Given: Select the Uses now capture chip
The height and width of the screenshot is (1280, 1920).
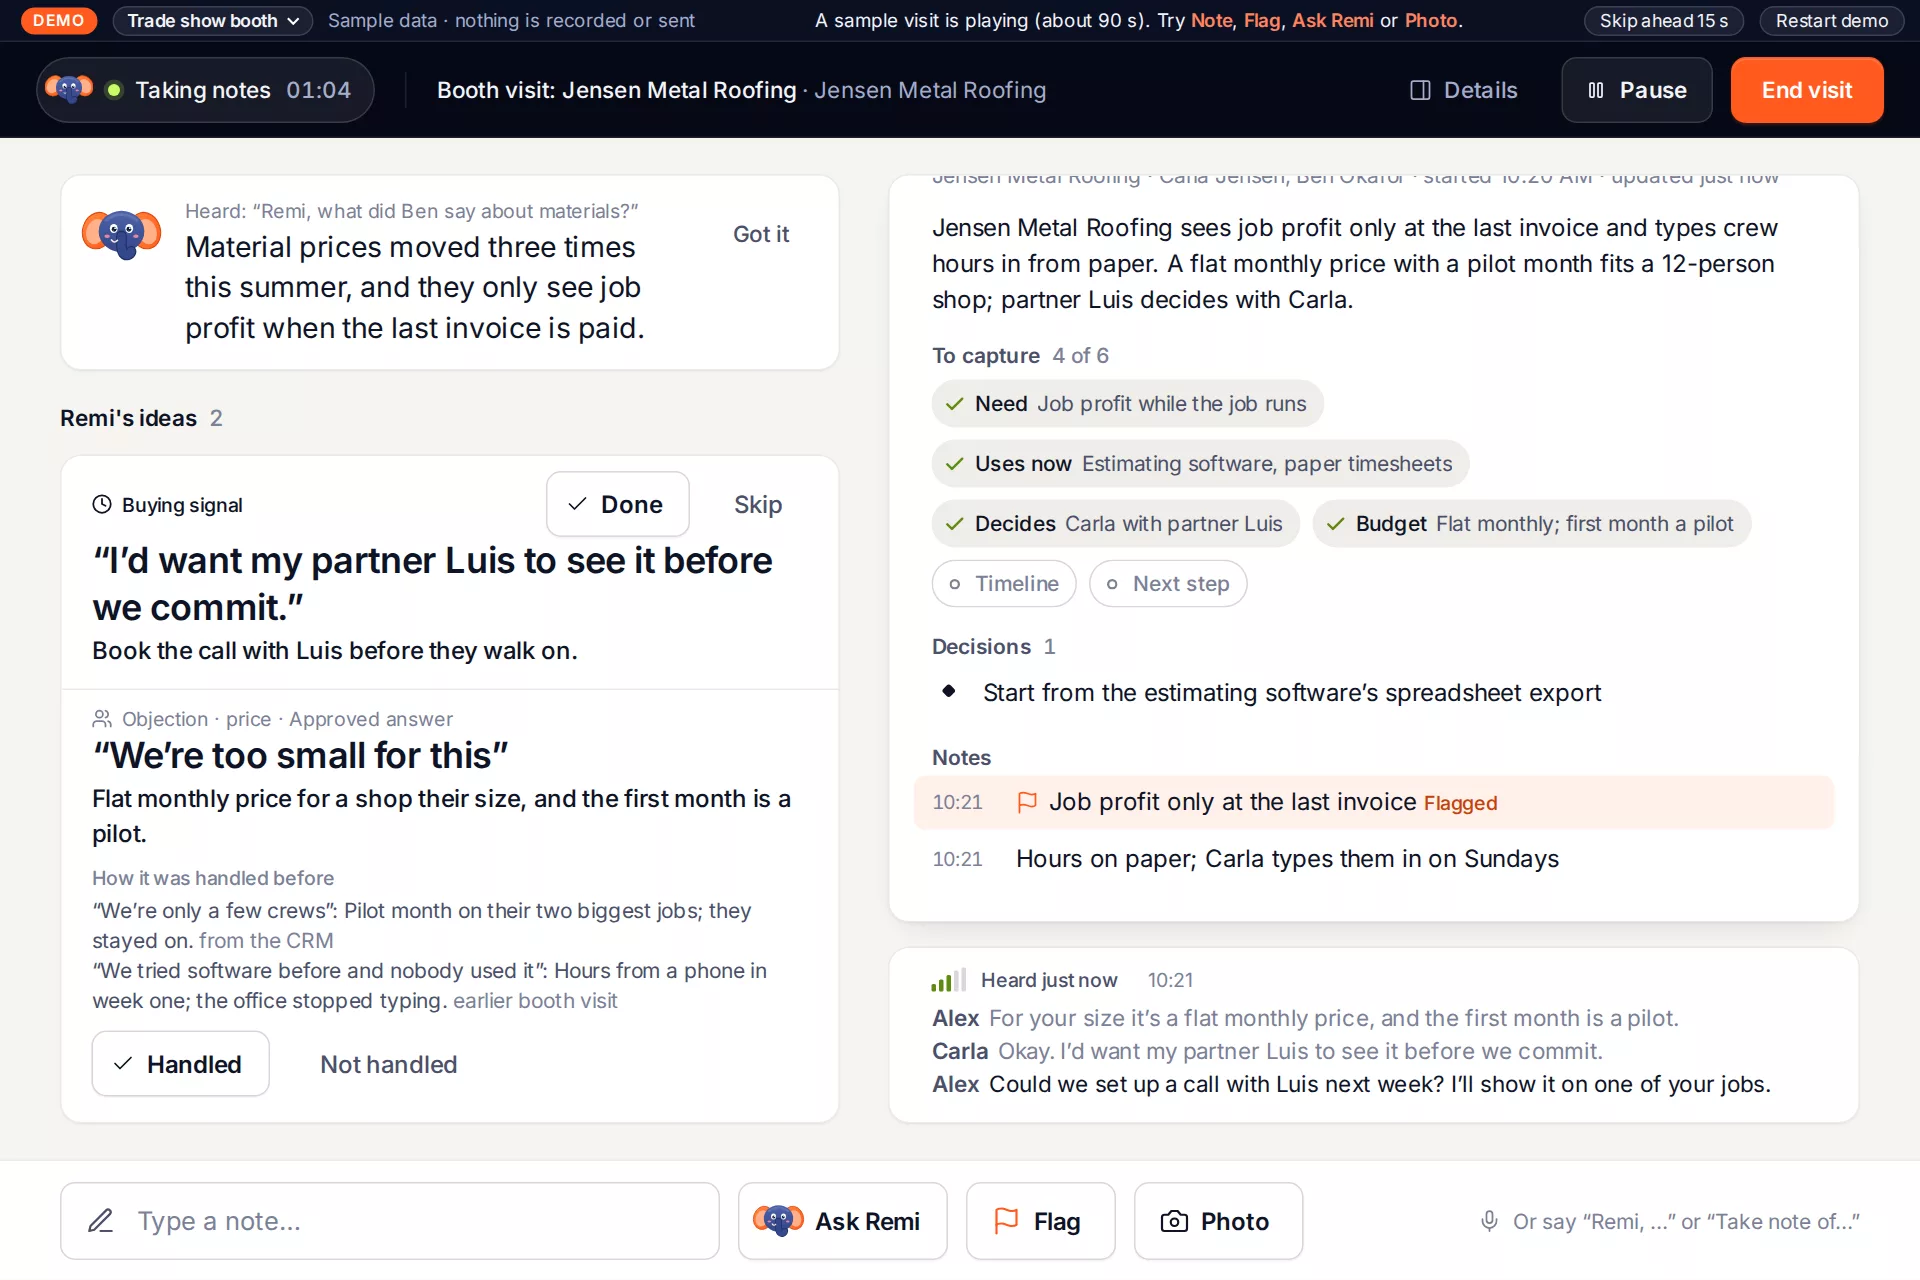Looking at the screenshot, I should [1200, 464].
